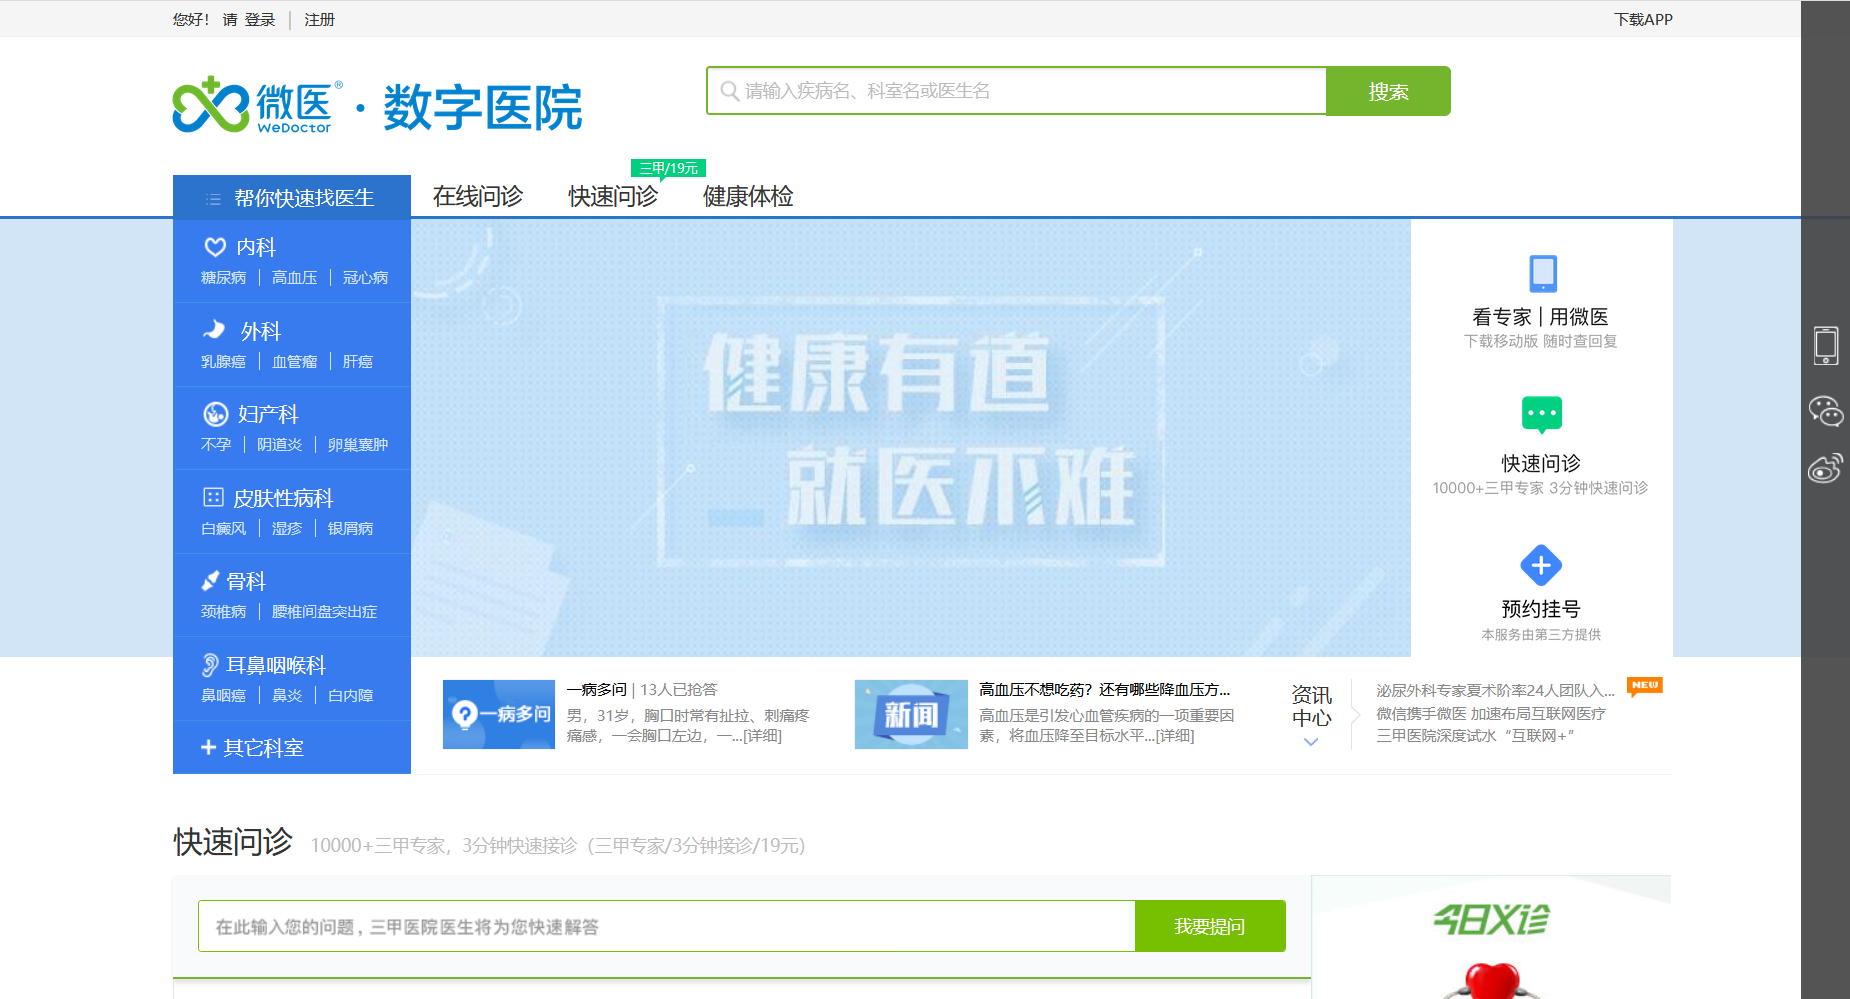Open the 在线问诊 tab
Viewport: 1850px width, 999px height.
477,197
